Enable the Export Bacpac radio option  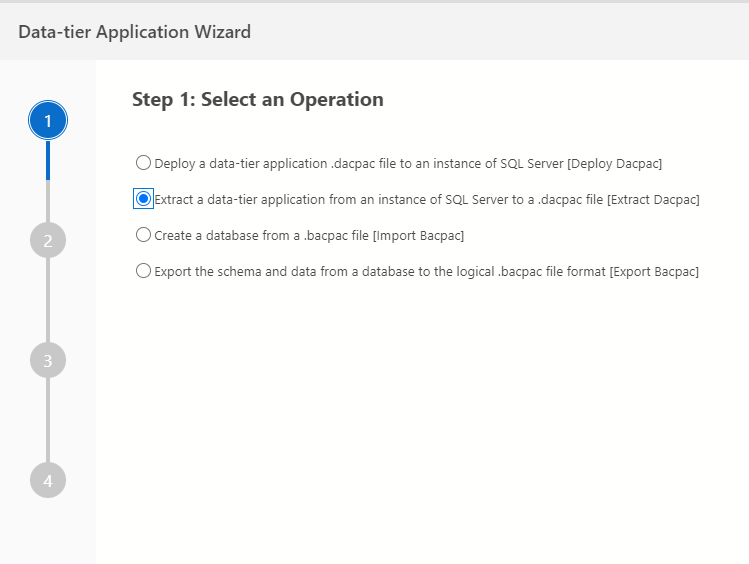click(x=143, y=271)
